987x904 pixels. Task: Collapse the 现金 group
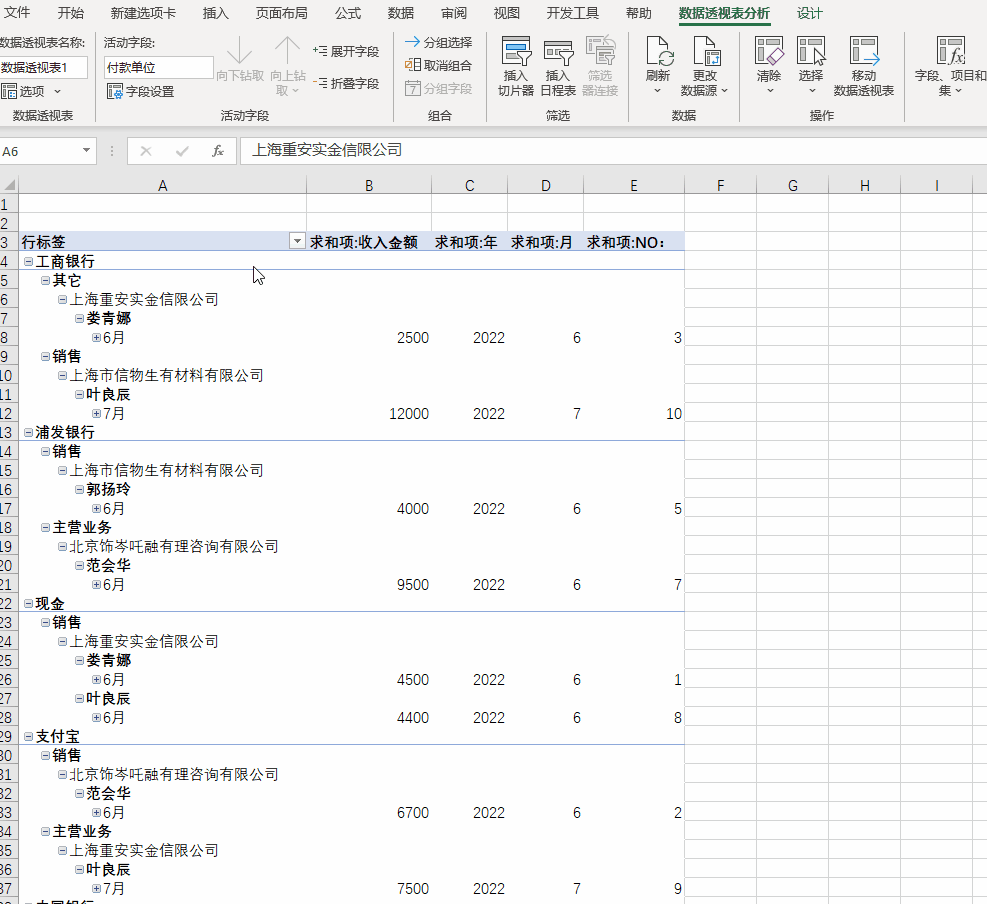click(28, 603)
